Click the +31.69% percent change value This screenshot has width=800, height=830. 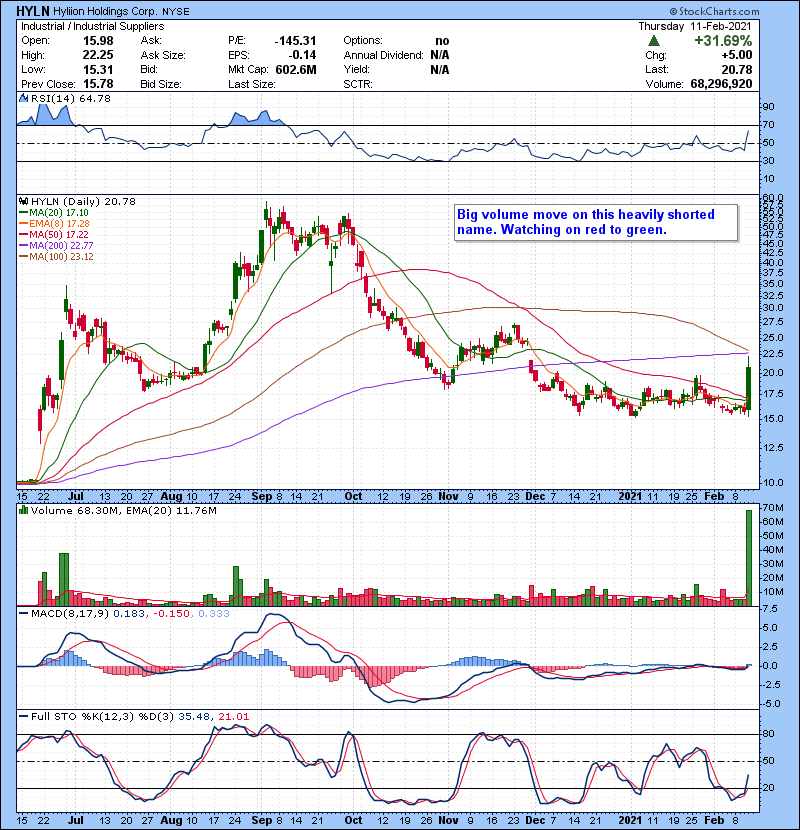723,41
